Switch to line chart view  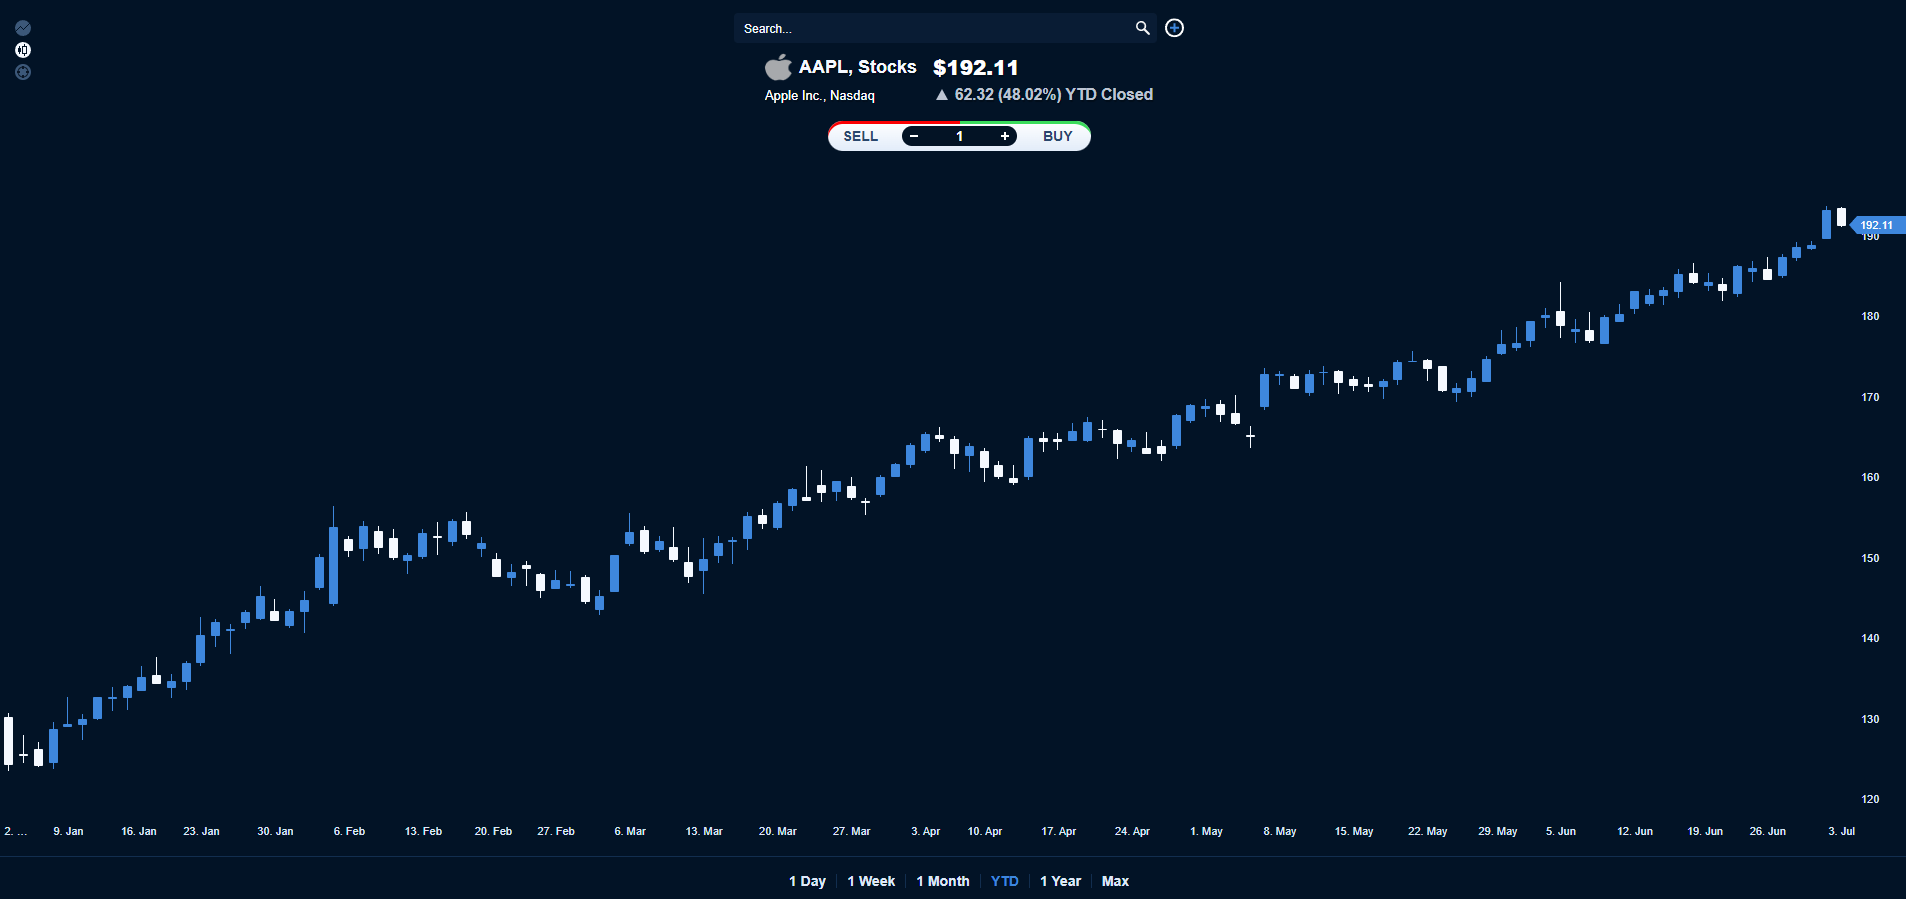(x=23, y=28)
